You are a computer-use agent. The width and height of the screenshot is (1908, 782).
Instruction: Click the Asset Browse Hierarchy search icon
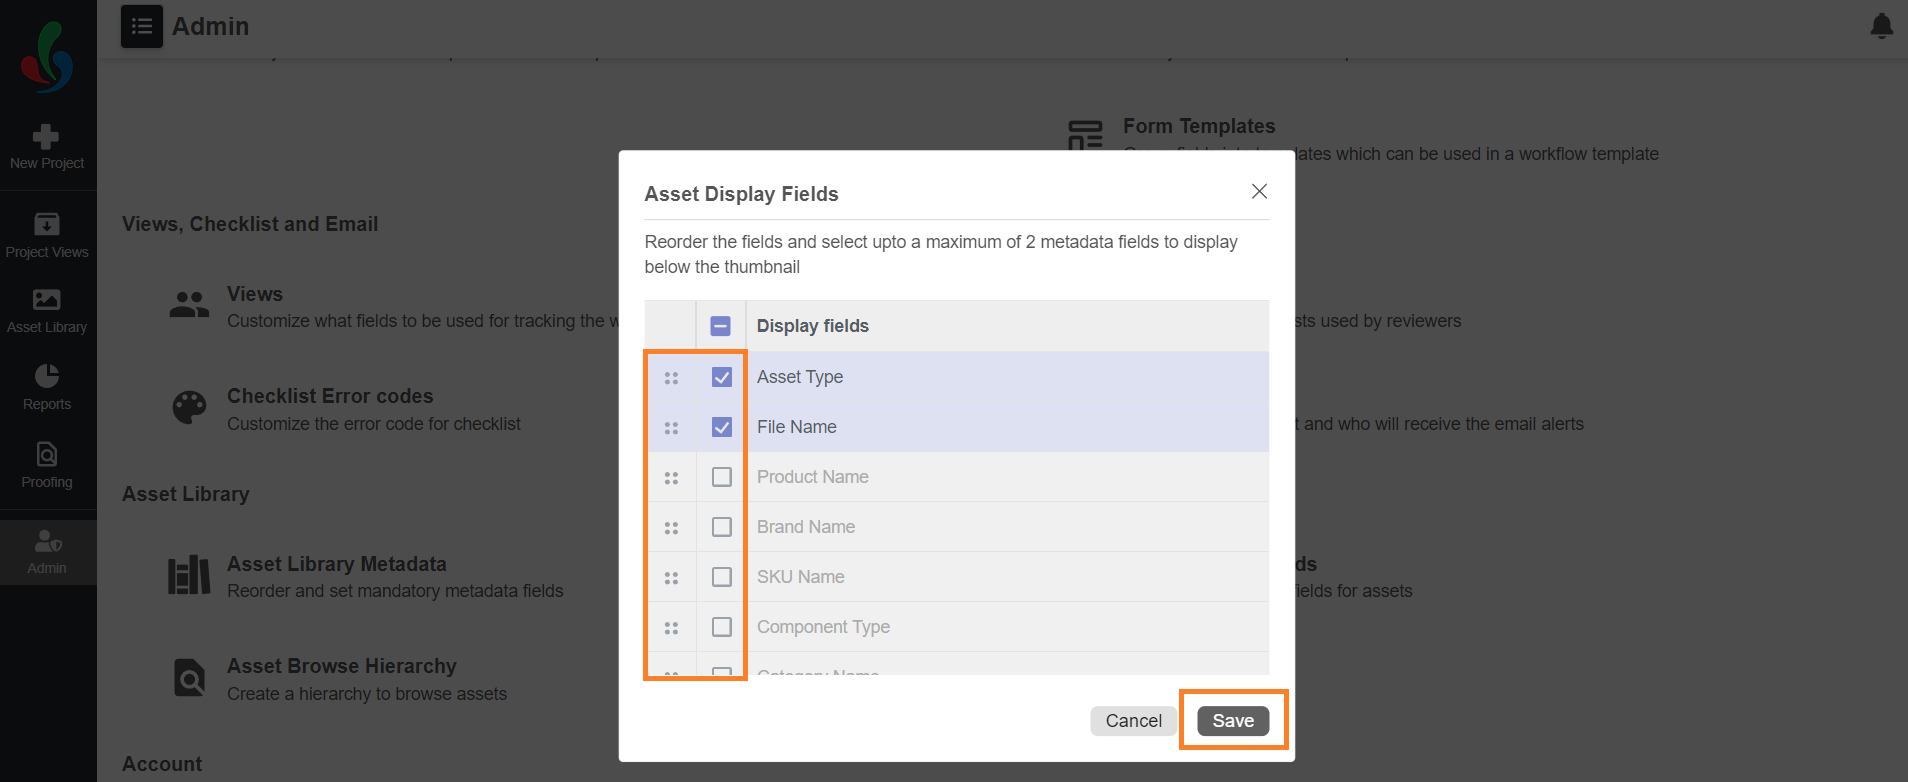189,678
